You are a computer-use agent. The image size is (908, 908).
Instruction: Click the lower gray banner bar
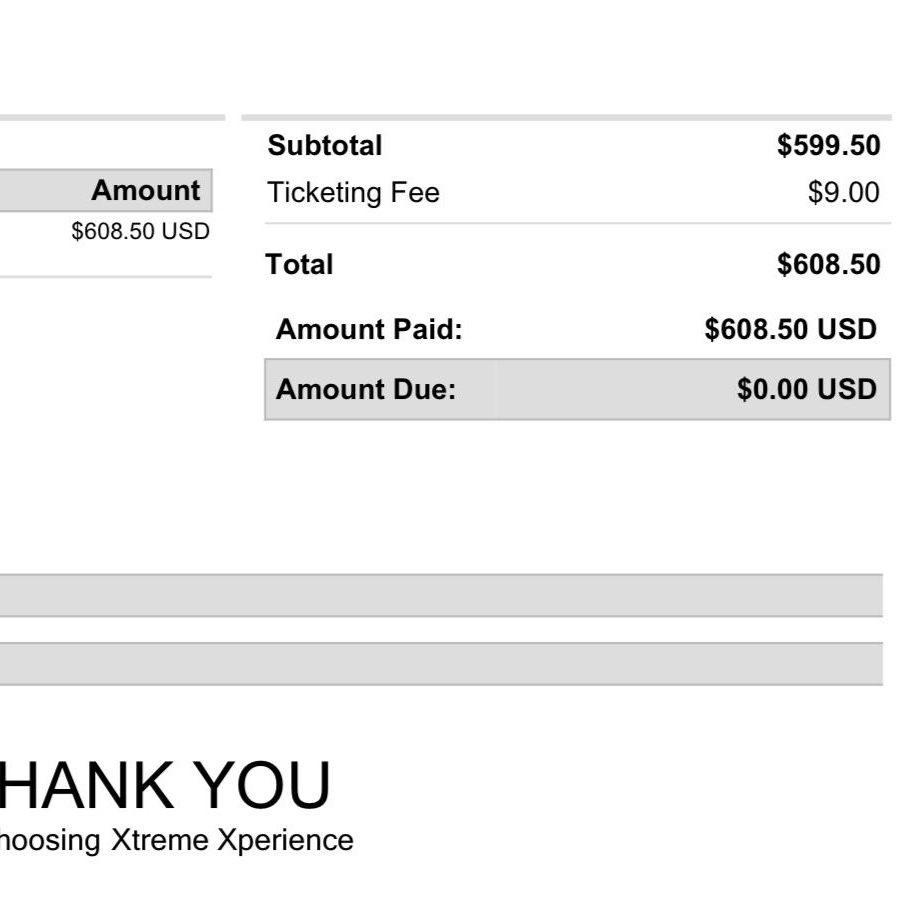[441, 664]
